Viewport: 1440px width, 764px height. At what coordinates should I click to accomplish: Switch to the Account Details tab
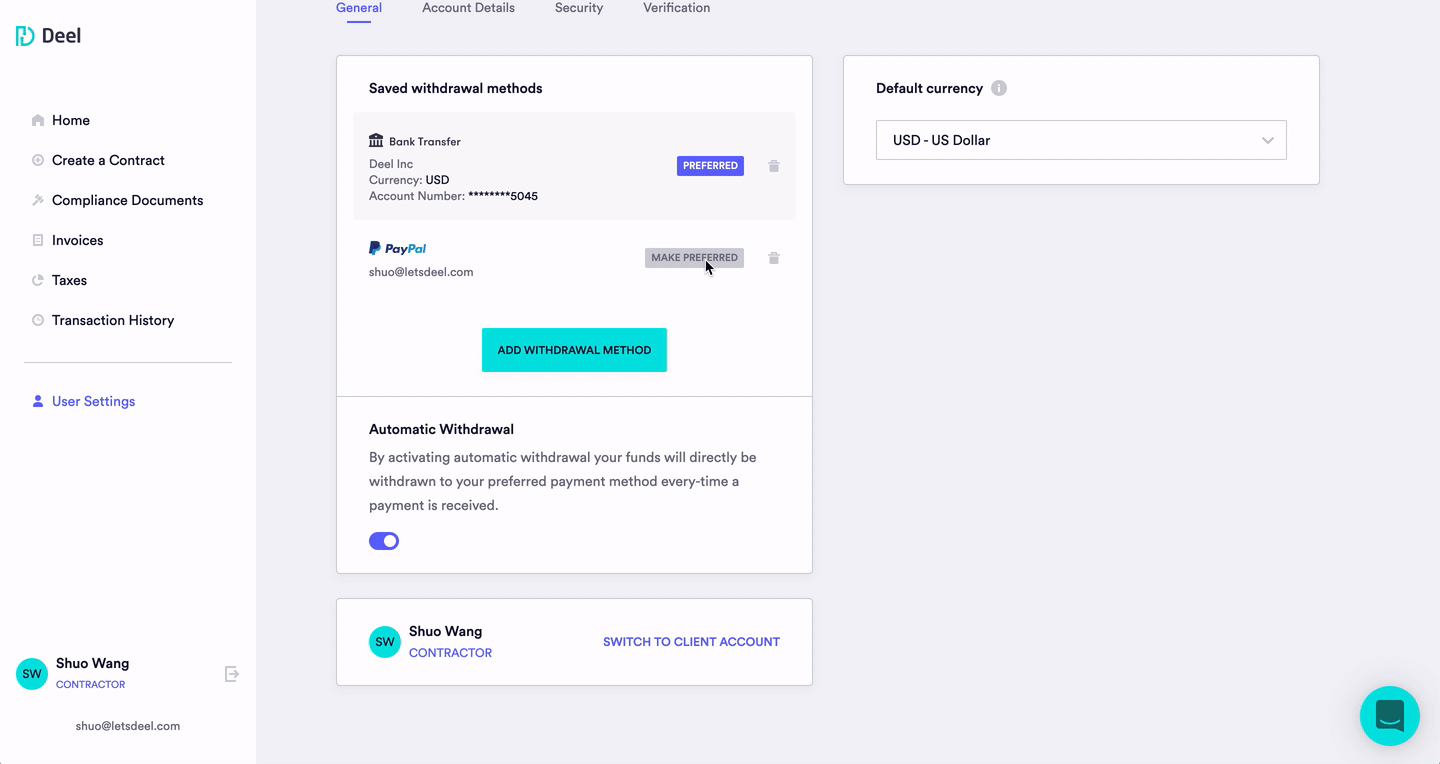pos(468,8)
